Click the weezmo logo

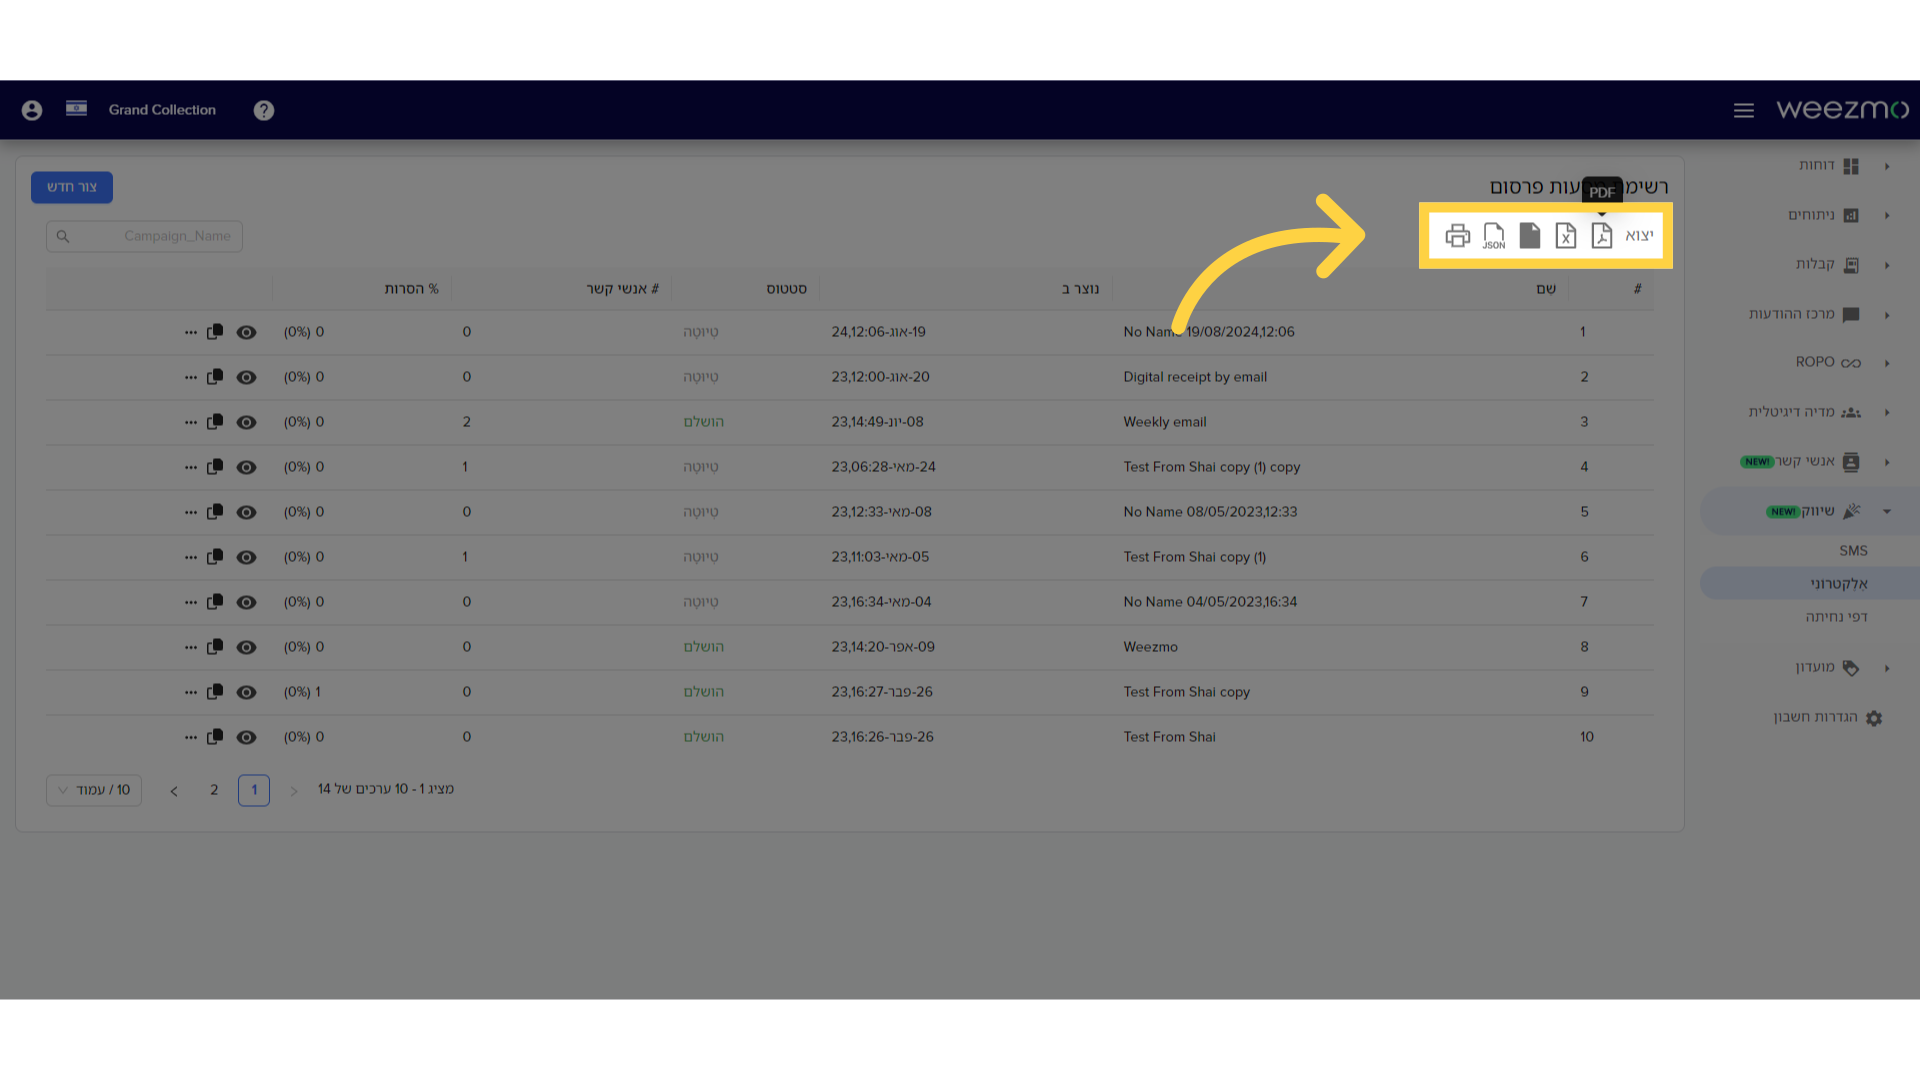tap(1842, 109)
